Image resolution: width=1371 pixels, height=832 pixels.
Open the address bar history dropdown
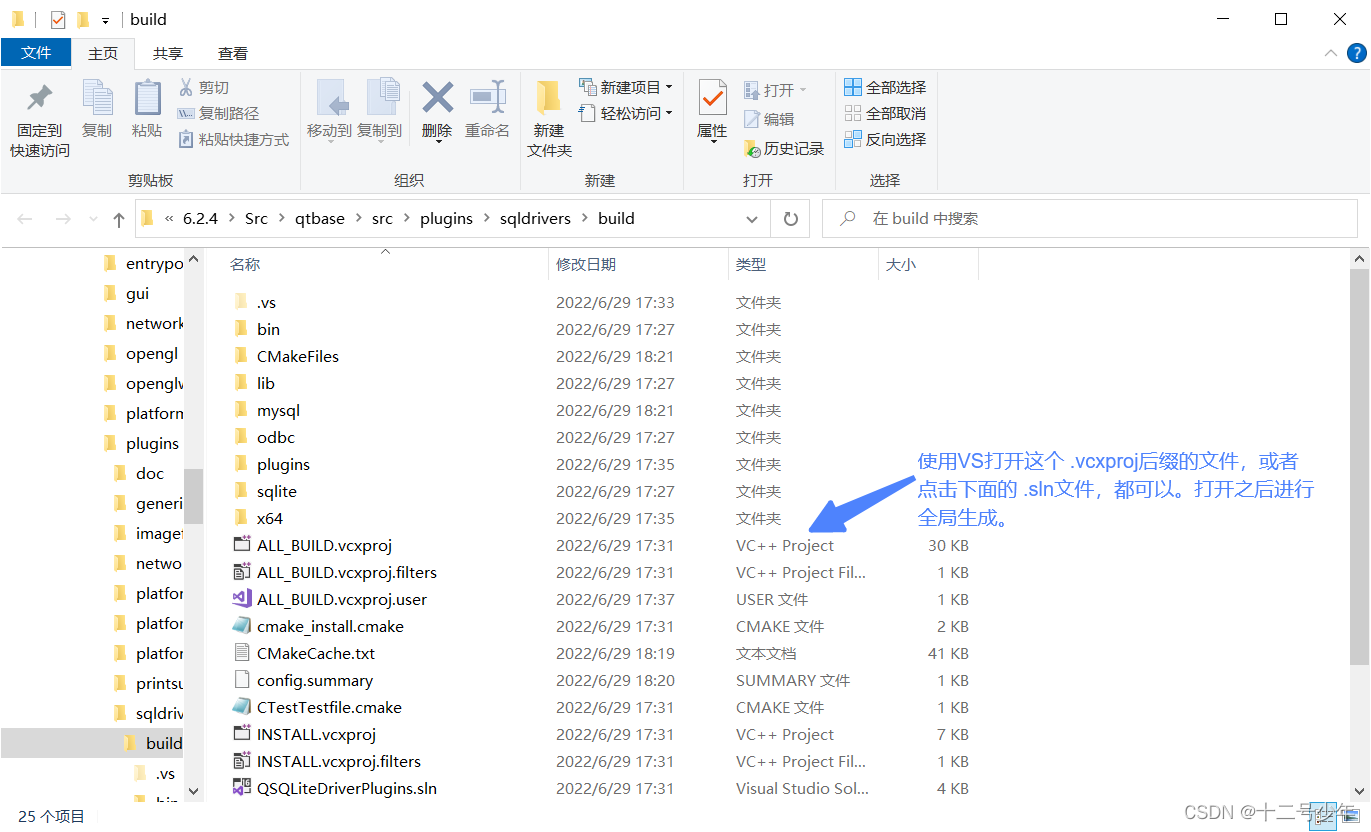coord(752,219)
